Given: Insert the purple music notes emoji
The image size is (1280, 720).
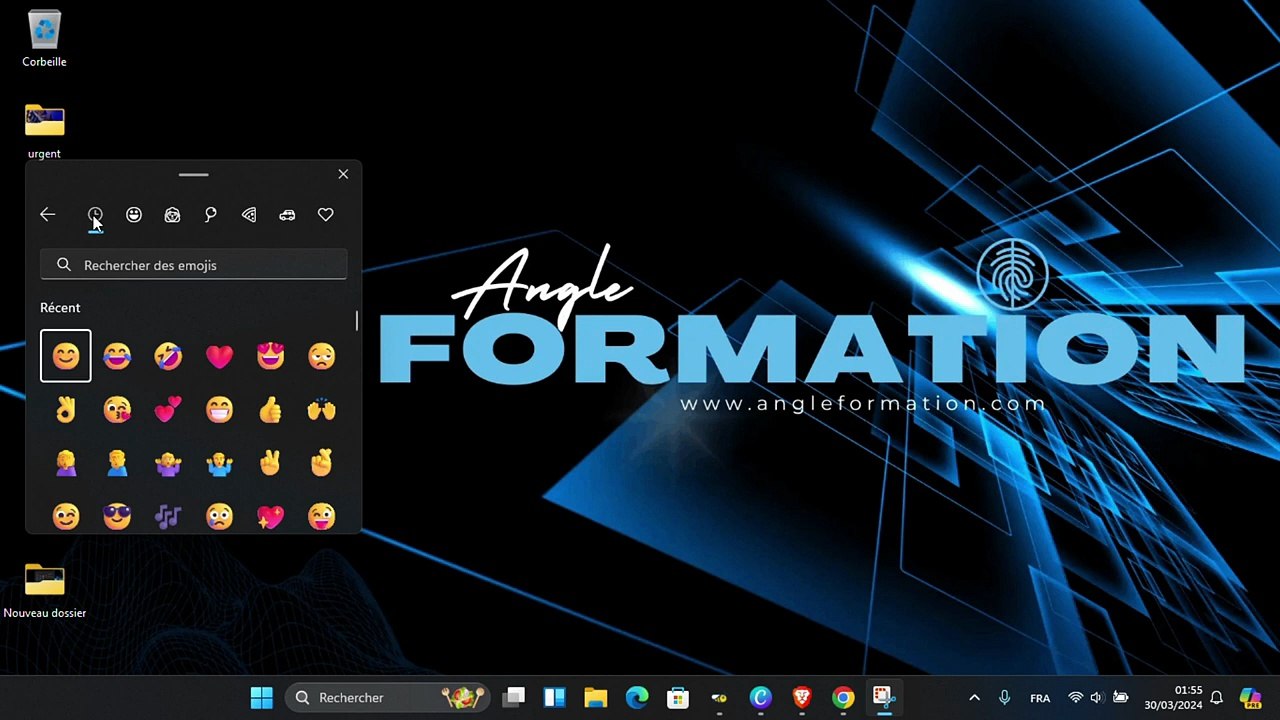Looking at the screenshot, I should point(168,516).
